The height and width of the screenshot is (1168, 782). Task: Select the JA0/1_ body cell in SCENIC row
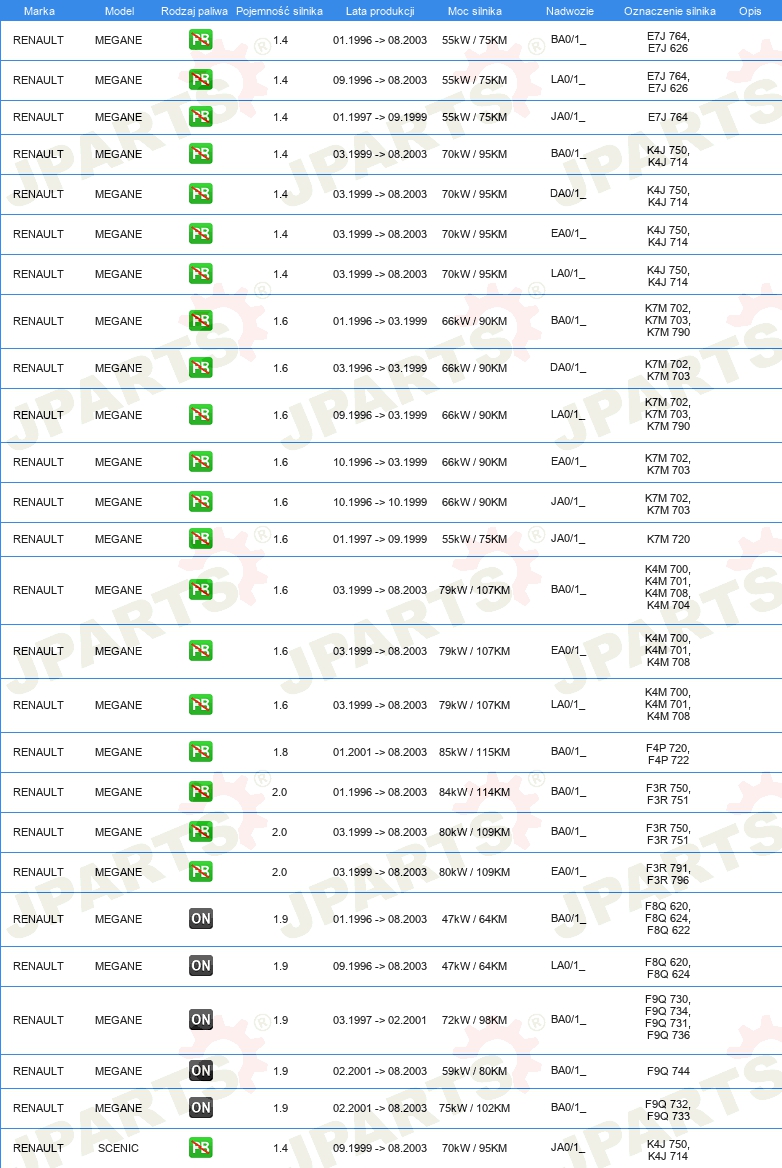point(568,1147)
